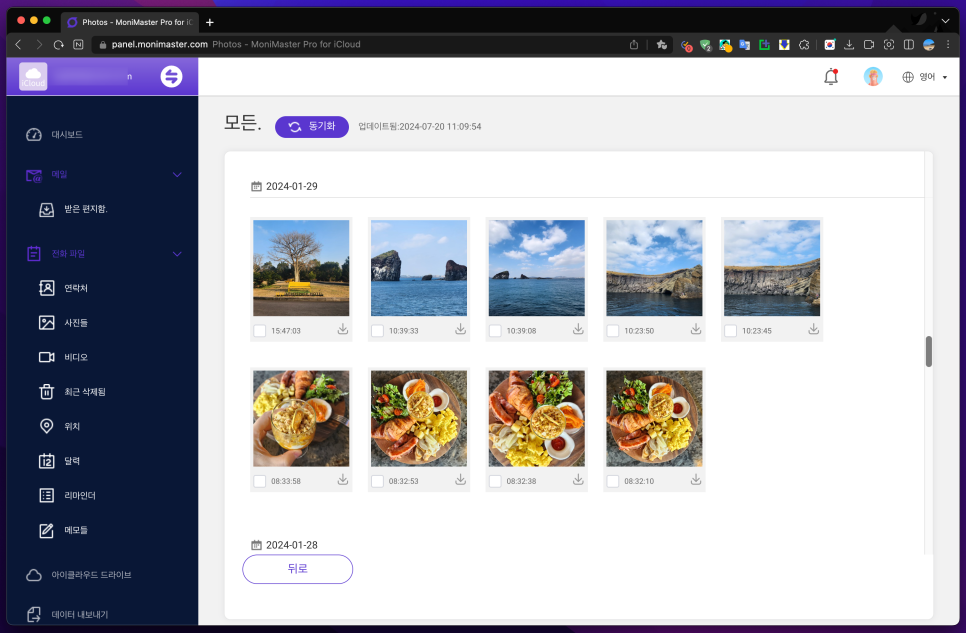Tick the checkbox for photo 10:39:33
Viewport: 966px width, 633px height.
[378, 331]
